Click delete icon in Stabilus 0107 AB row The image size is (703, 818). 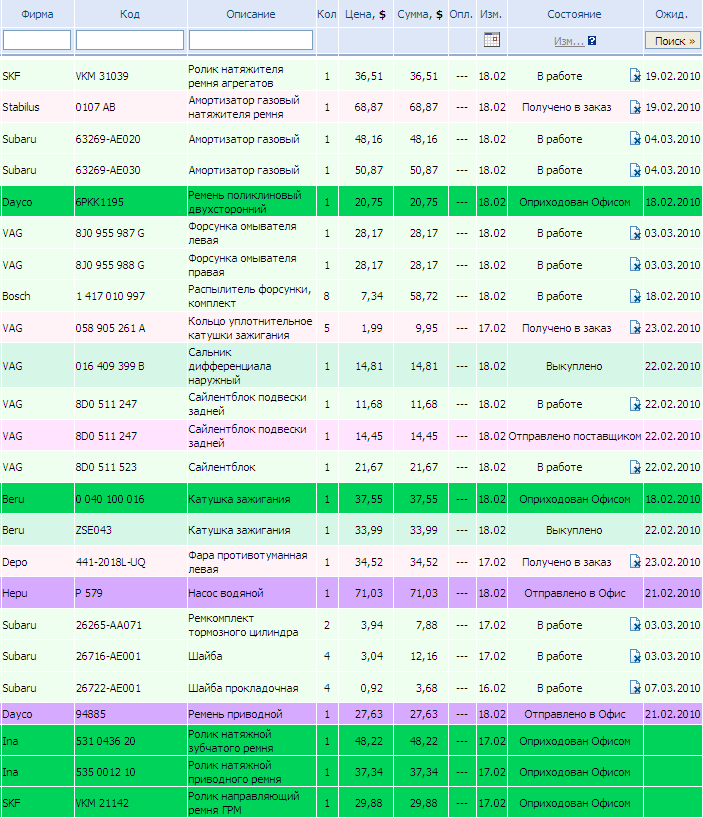[x=635, y=107]
